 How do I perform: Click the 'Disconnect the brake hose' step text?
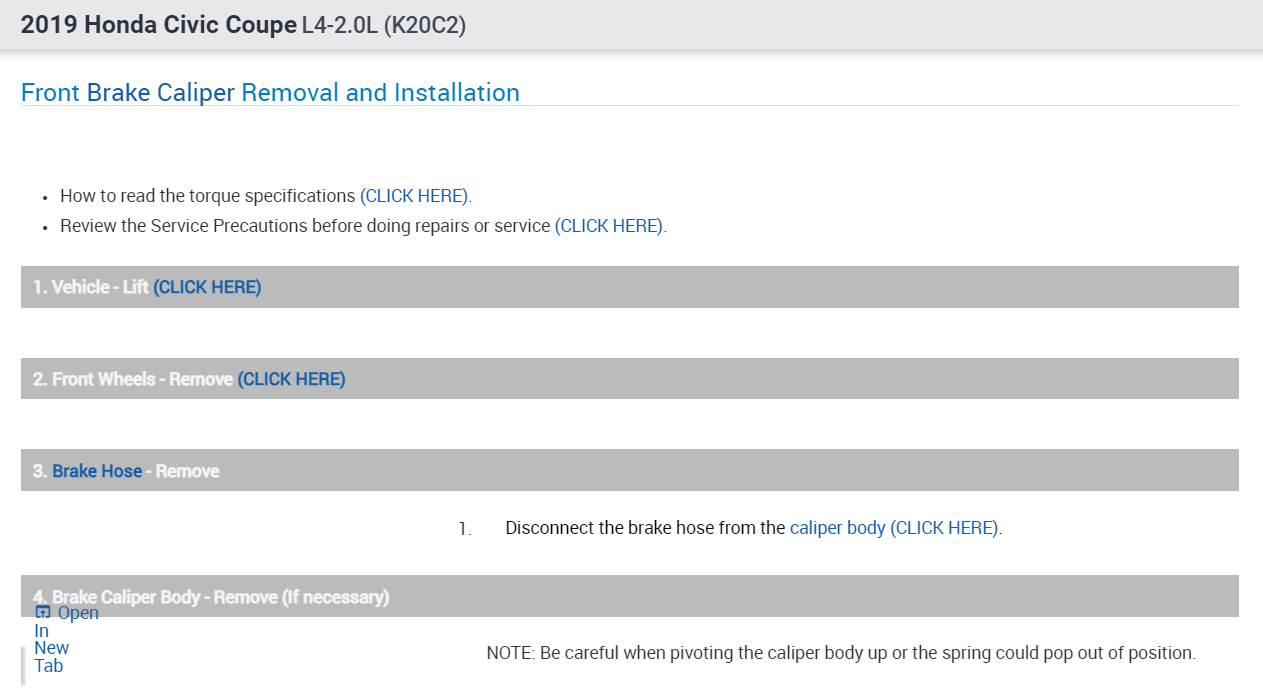[645, 528]
